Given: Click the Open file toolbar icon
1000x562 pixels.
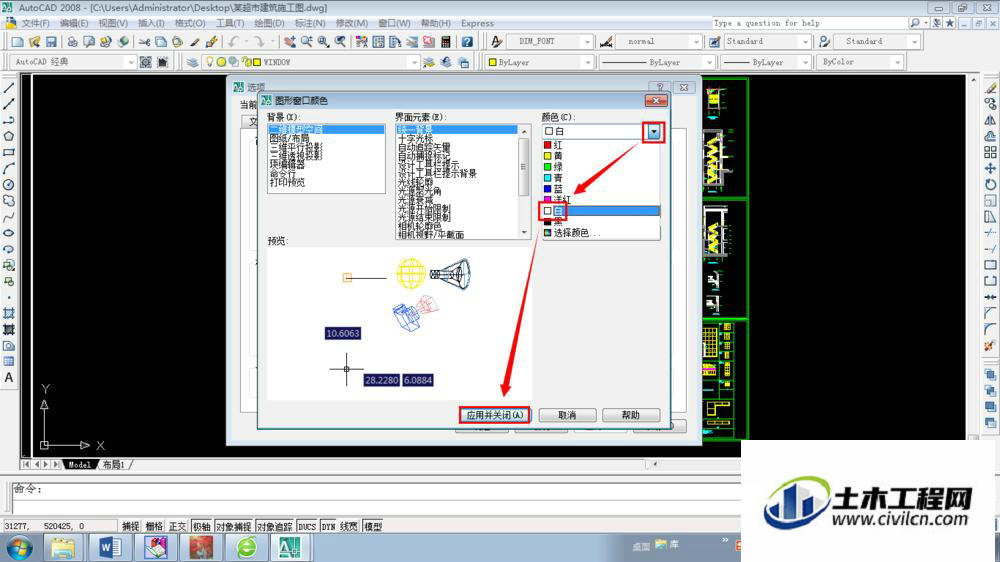Looking at the screenshot, I should click(x=34, y=42).
